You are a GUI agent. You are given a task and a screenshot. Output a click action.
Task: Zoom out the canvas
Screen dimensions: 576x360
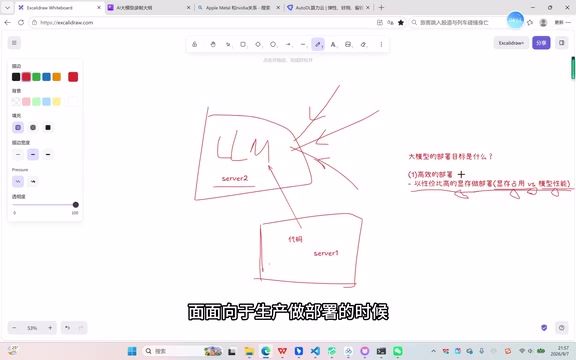pos(14,328)
